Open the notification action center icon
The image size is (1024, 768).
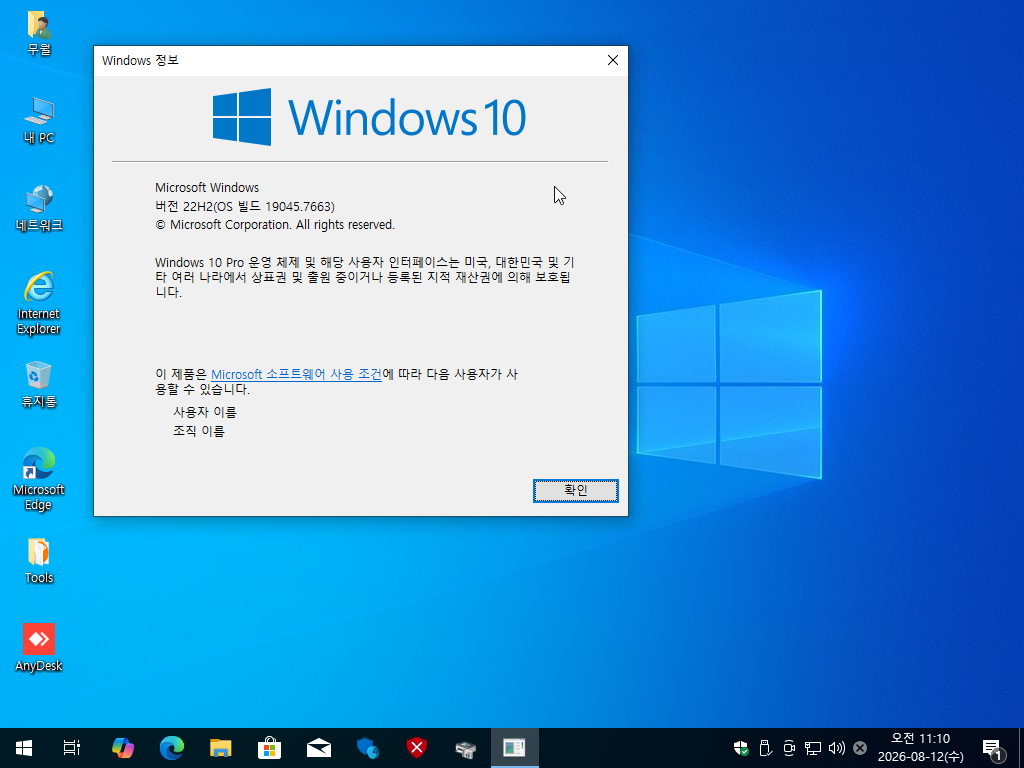click(x=992, y=749)
